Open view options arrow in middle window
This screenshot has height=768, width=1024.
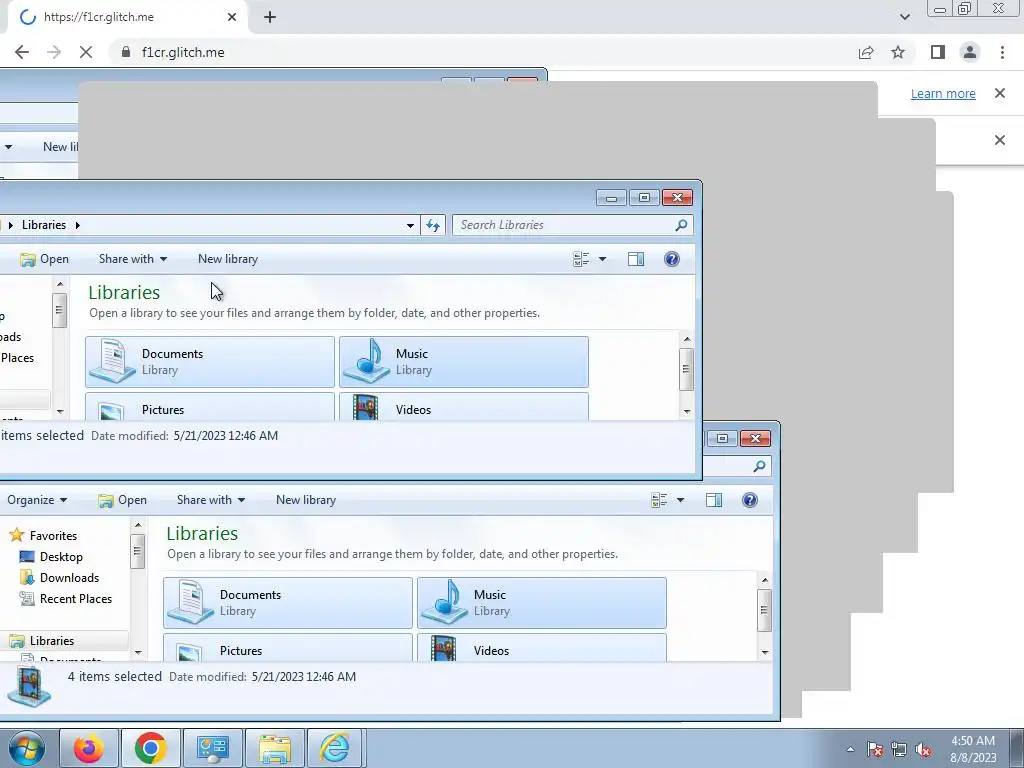pyautogui.click(x=602, y=259)
